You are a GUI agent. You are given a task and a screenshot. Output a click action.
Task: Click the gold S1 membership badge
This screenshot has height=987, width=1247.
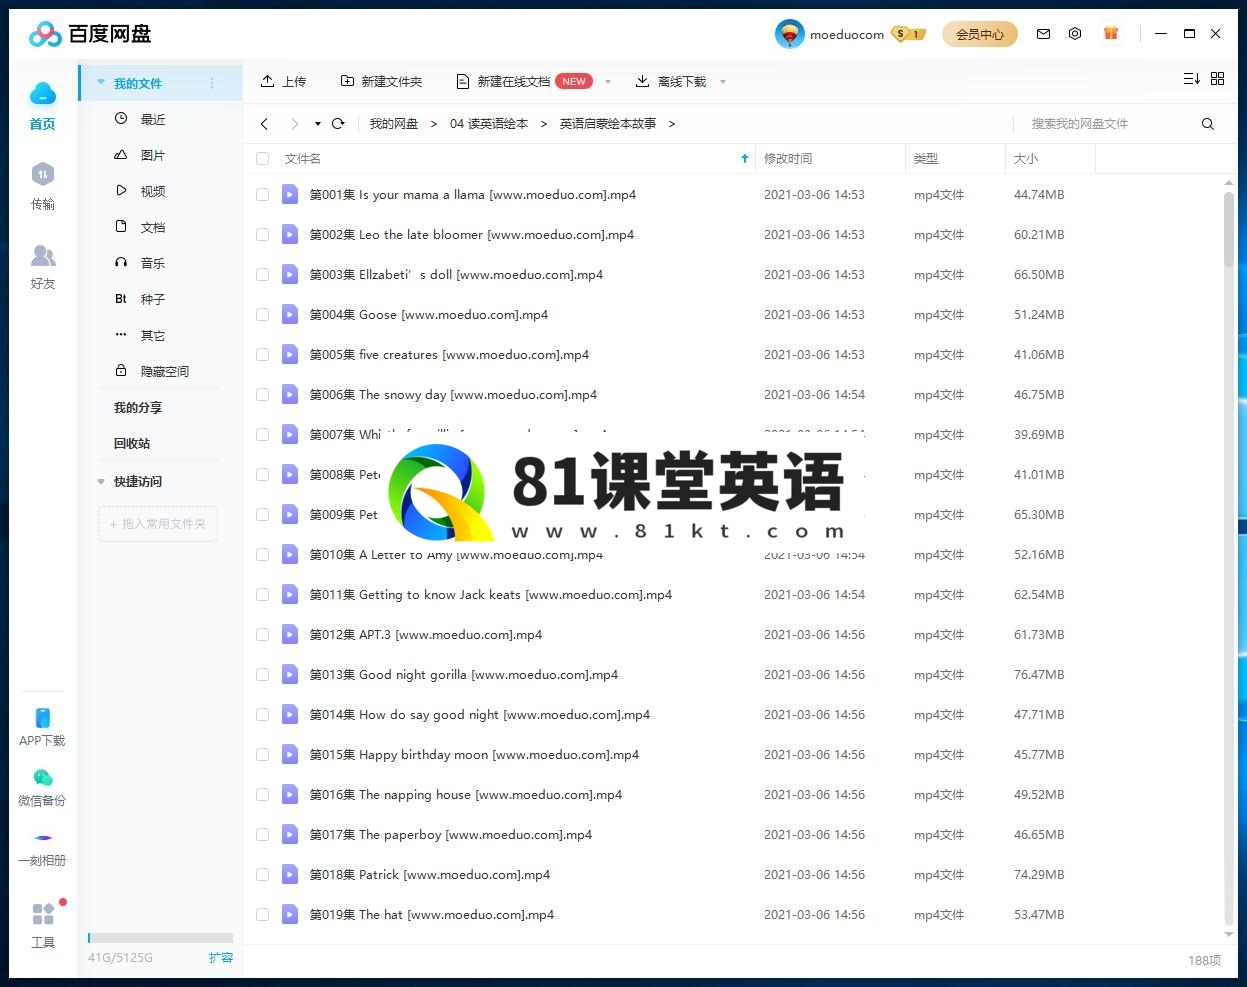[x=908, y=34]
